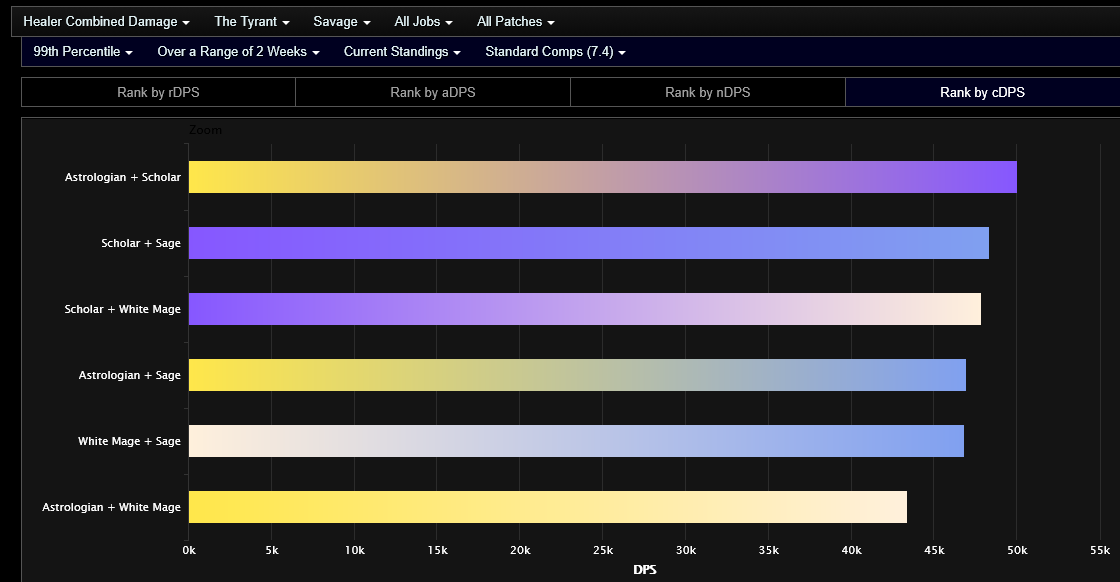1120x582 pixels.
Task: Click the Astrologian + White Mage label
Action: pyautogui.click(x=111, y=507)
